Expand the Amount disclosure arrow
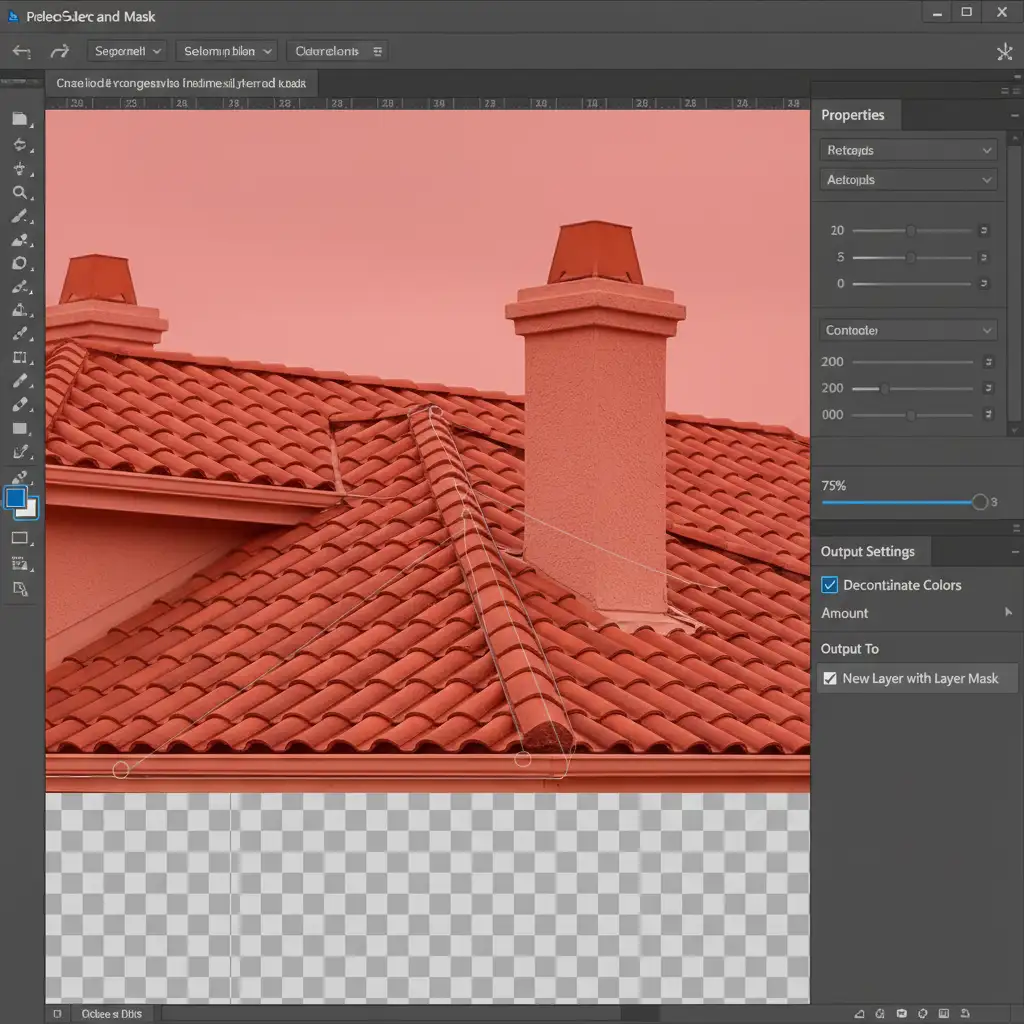The image size is (1024, 1024). click(x=1008, y=612)
